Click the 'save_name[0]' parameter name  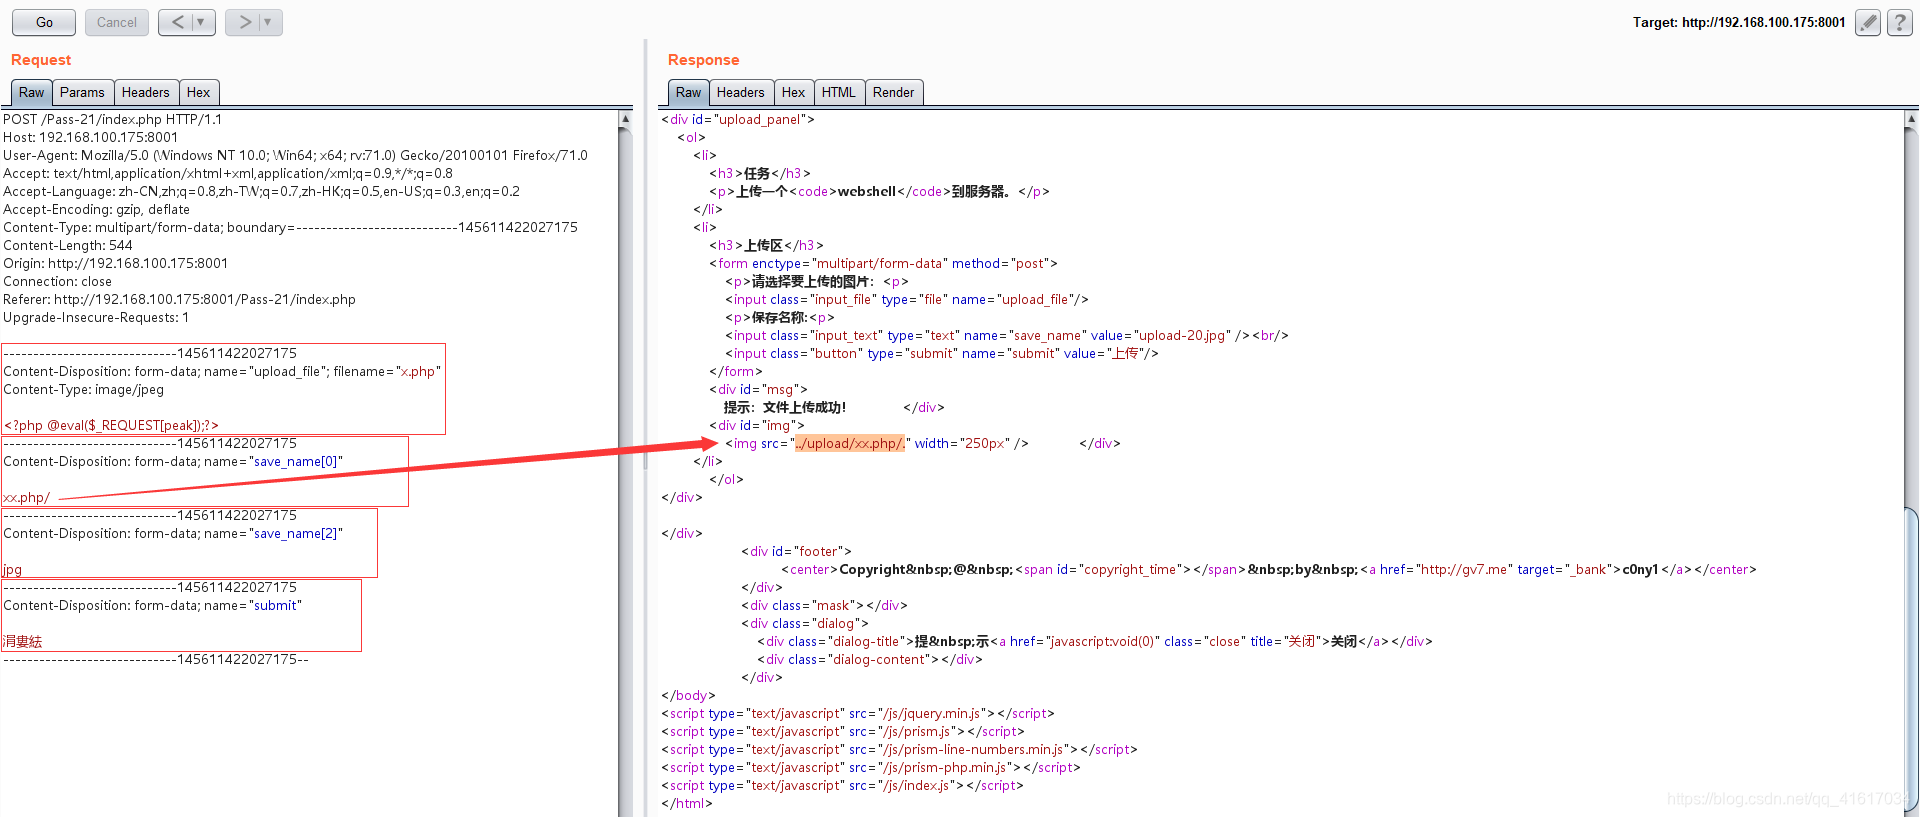pos(295,461)
